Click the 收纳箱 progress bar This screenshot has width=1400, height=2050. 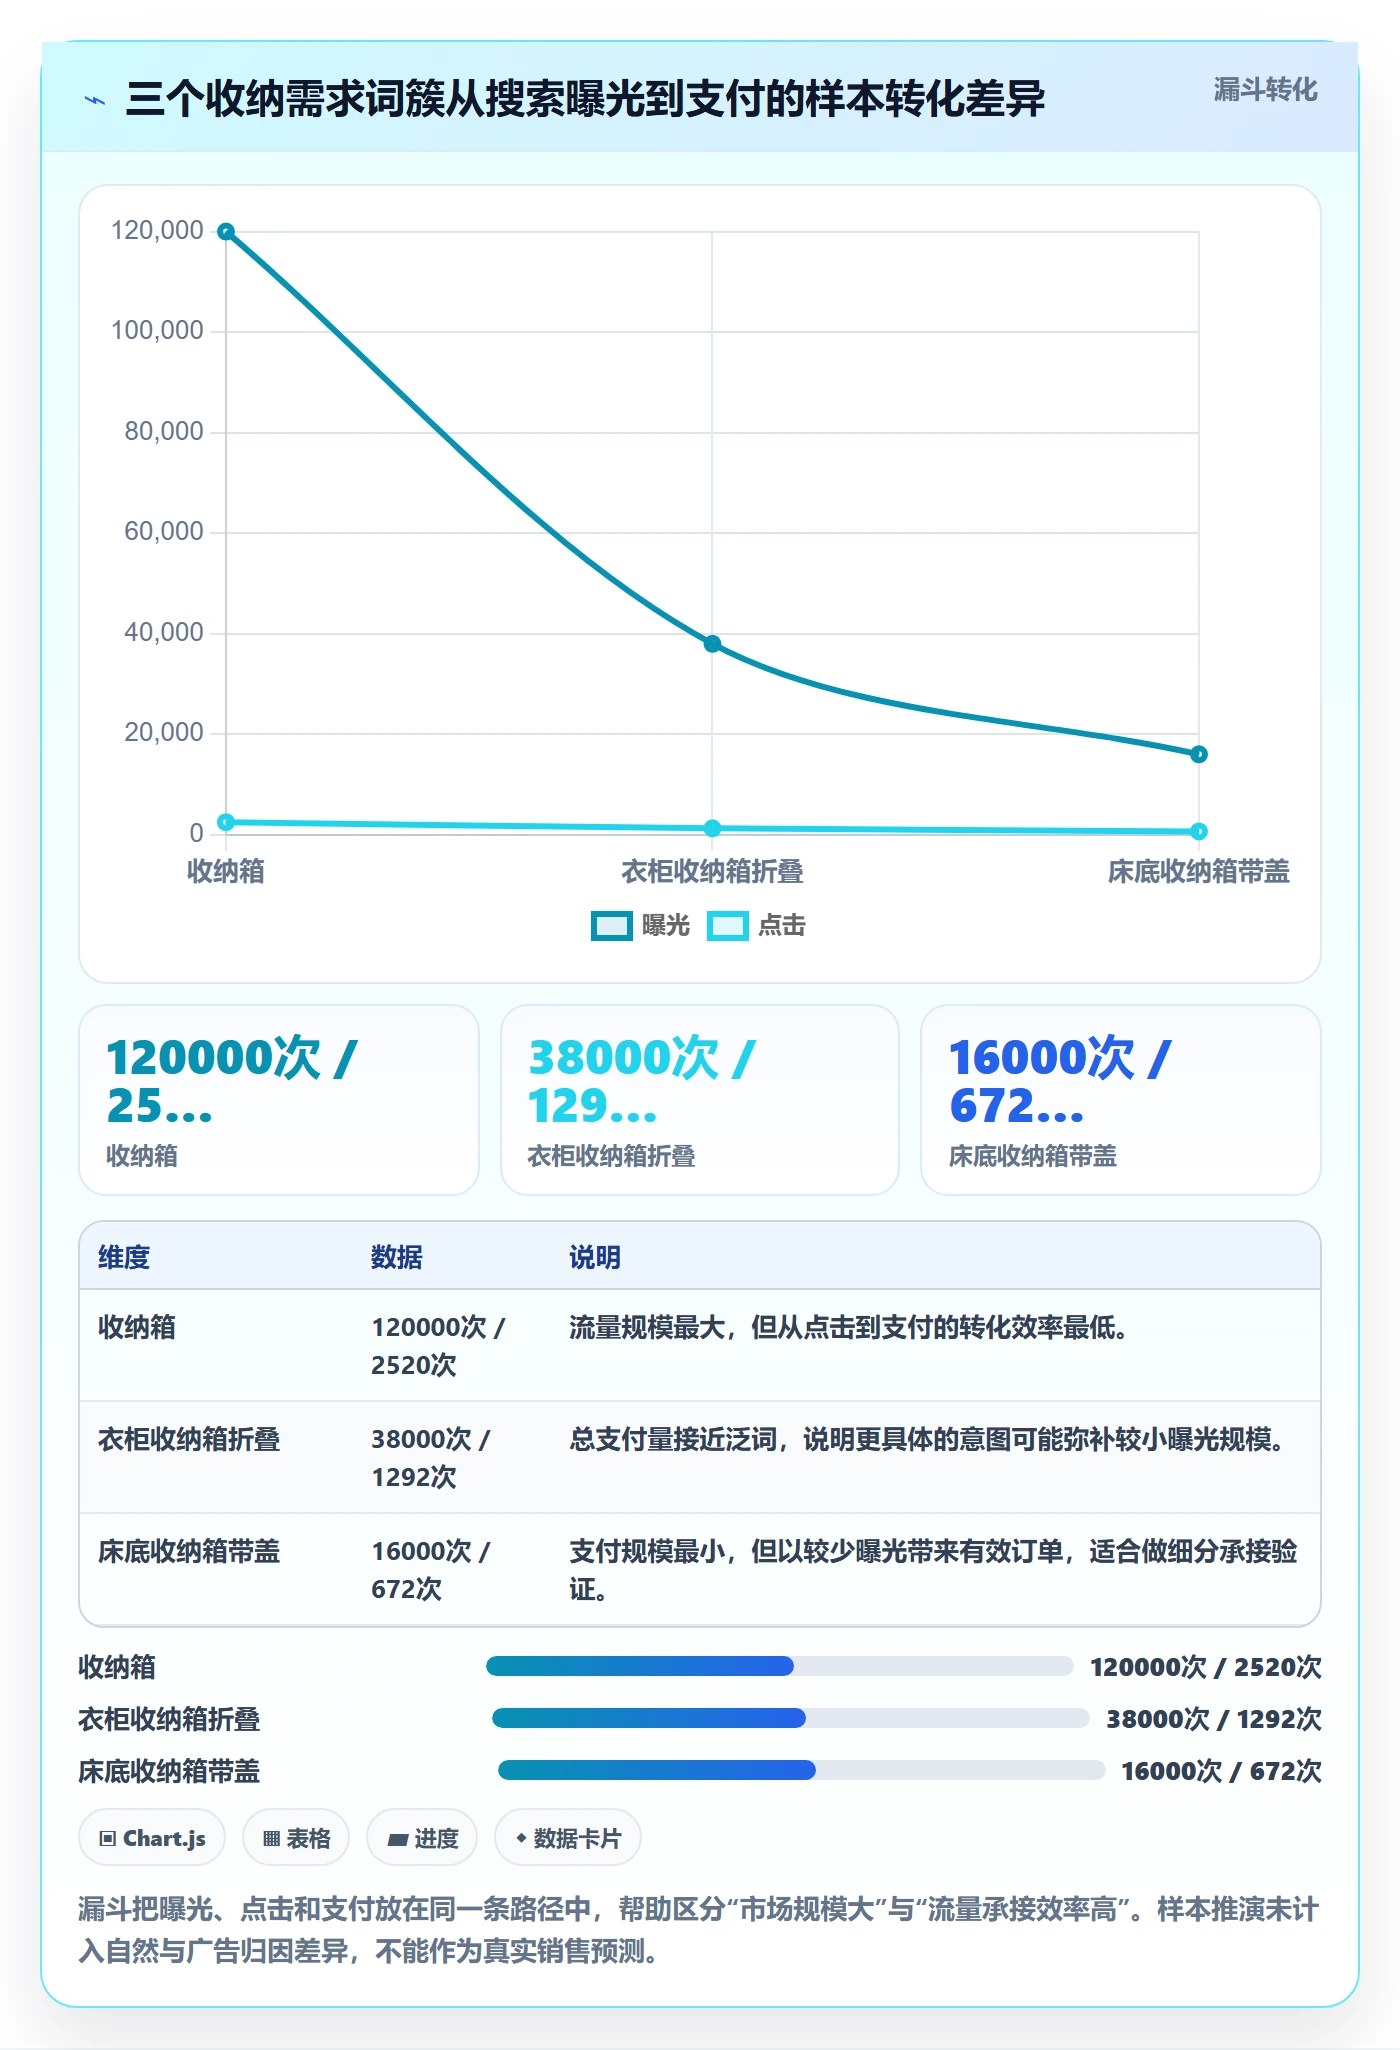coord(780,1666)
